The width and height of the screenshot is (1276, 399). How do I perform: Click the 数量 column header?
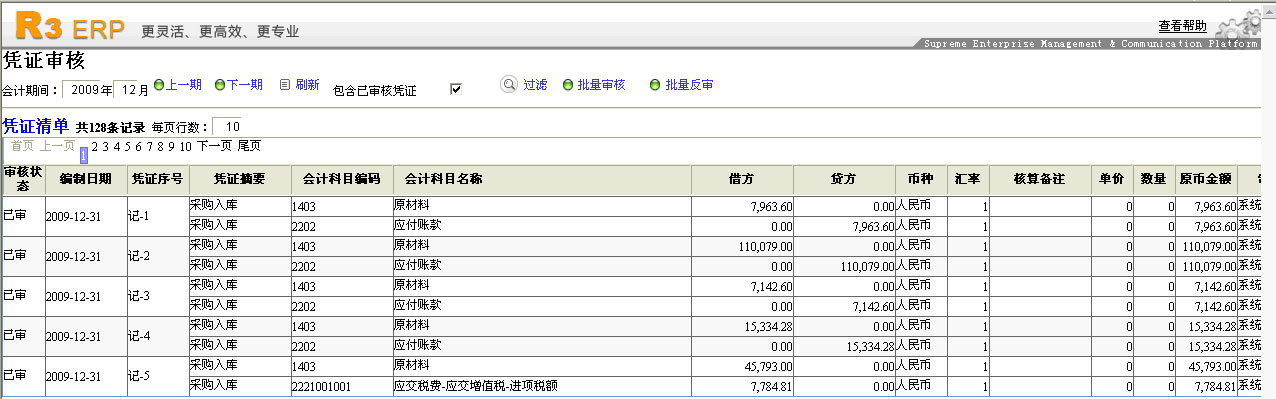1154,180
